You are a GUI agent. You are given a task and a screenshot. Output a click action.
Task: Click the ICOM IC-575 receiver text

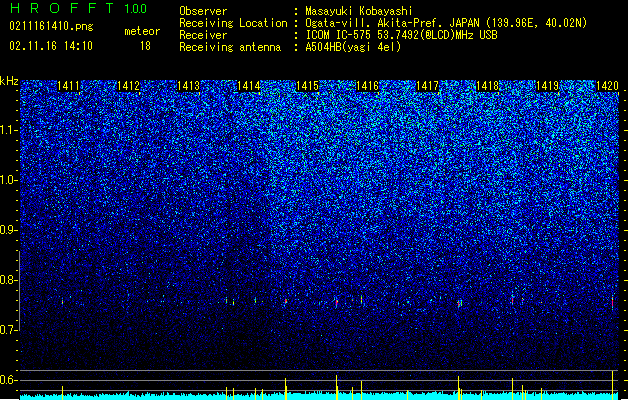click(x=401, y=35)
